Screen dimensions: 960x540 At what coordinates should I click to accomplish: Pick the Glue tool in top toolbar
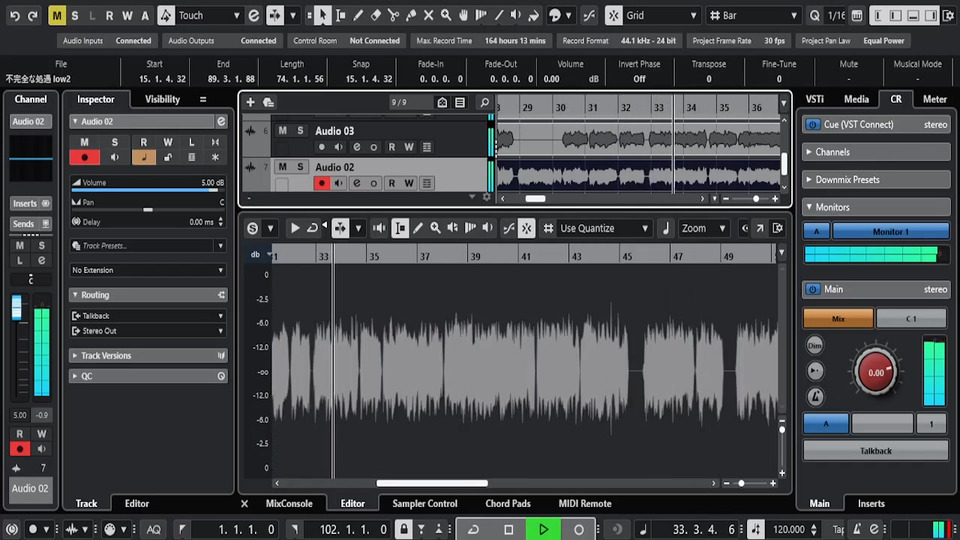(411, 16)
